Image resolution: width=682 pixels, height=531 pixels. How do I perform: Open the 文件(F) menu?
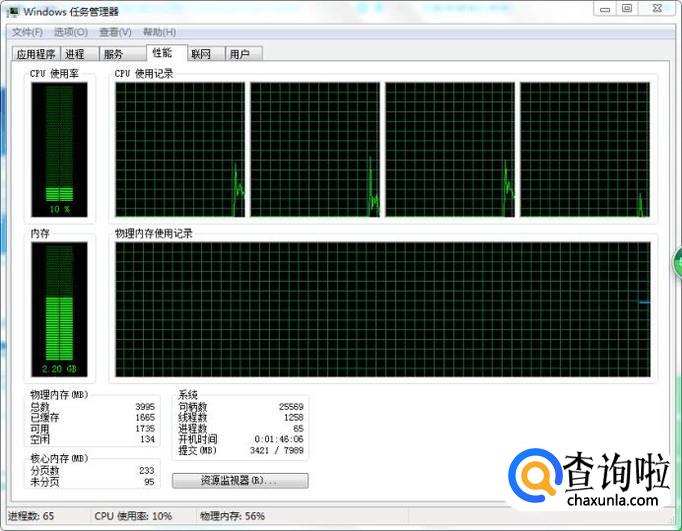pyautogui.click(x=27, y=32)
